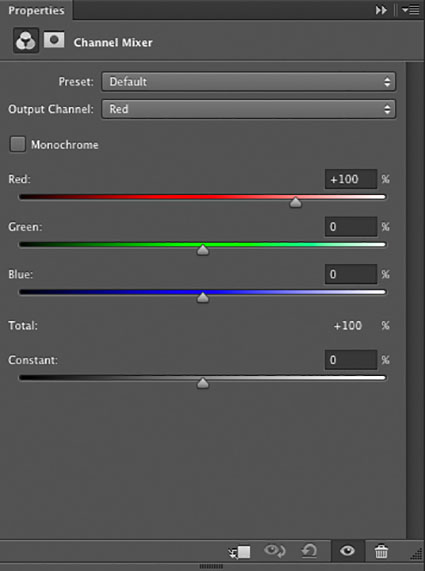Enable the Monochrome checkbox

17,144
